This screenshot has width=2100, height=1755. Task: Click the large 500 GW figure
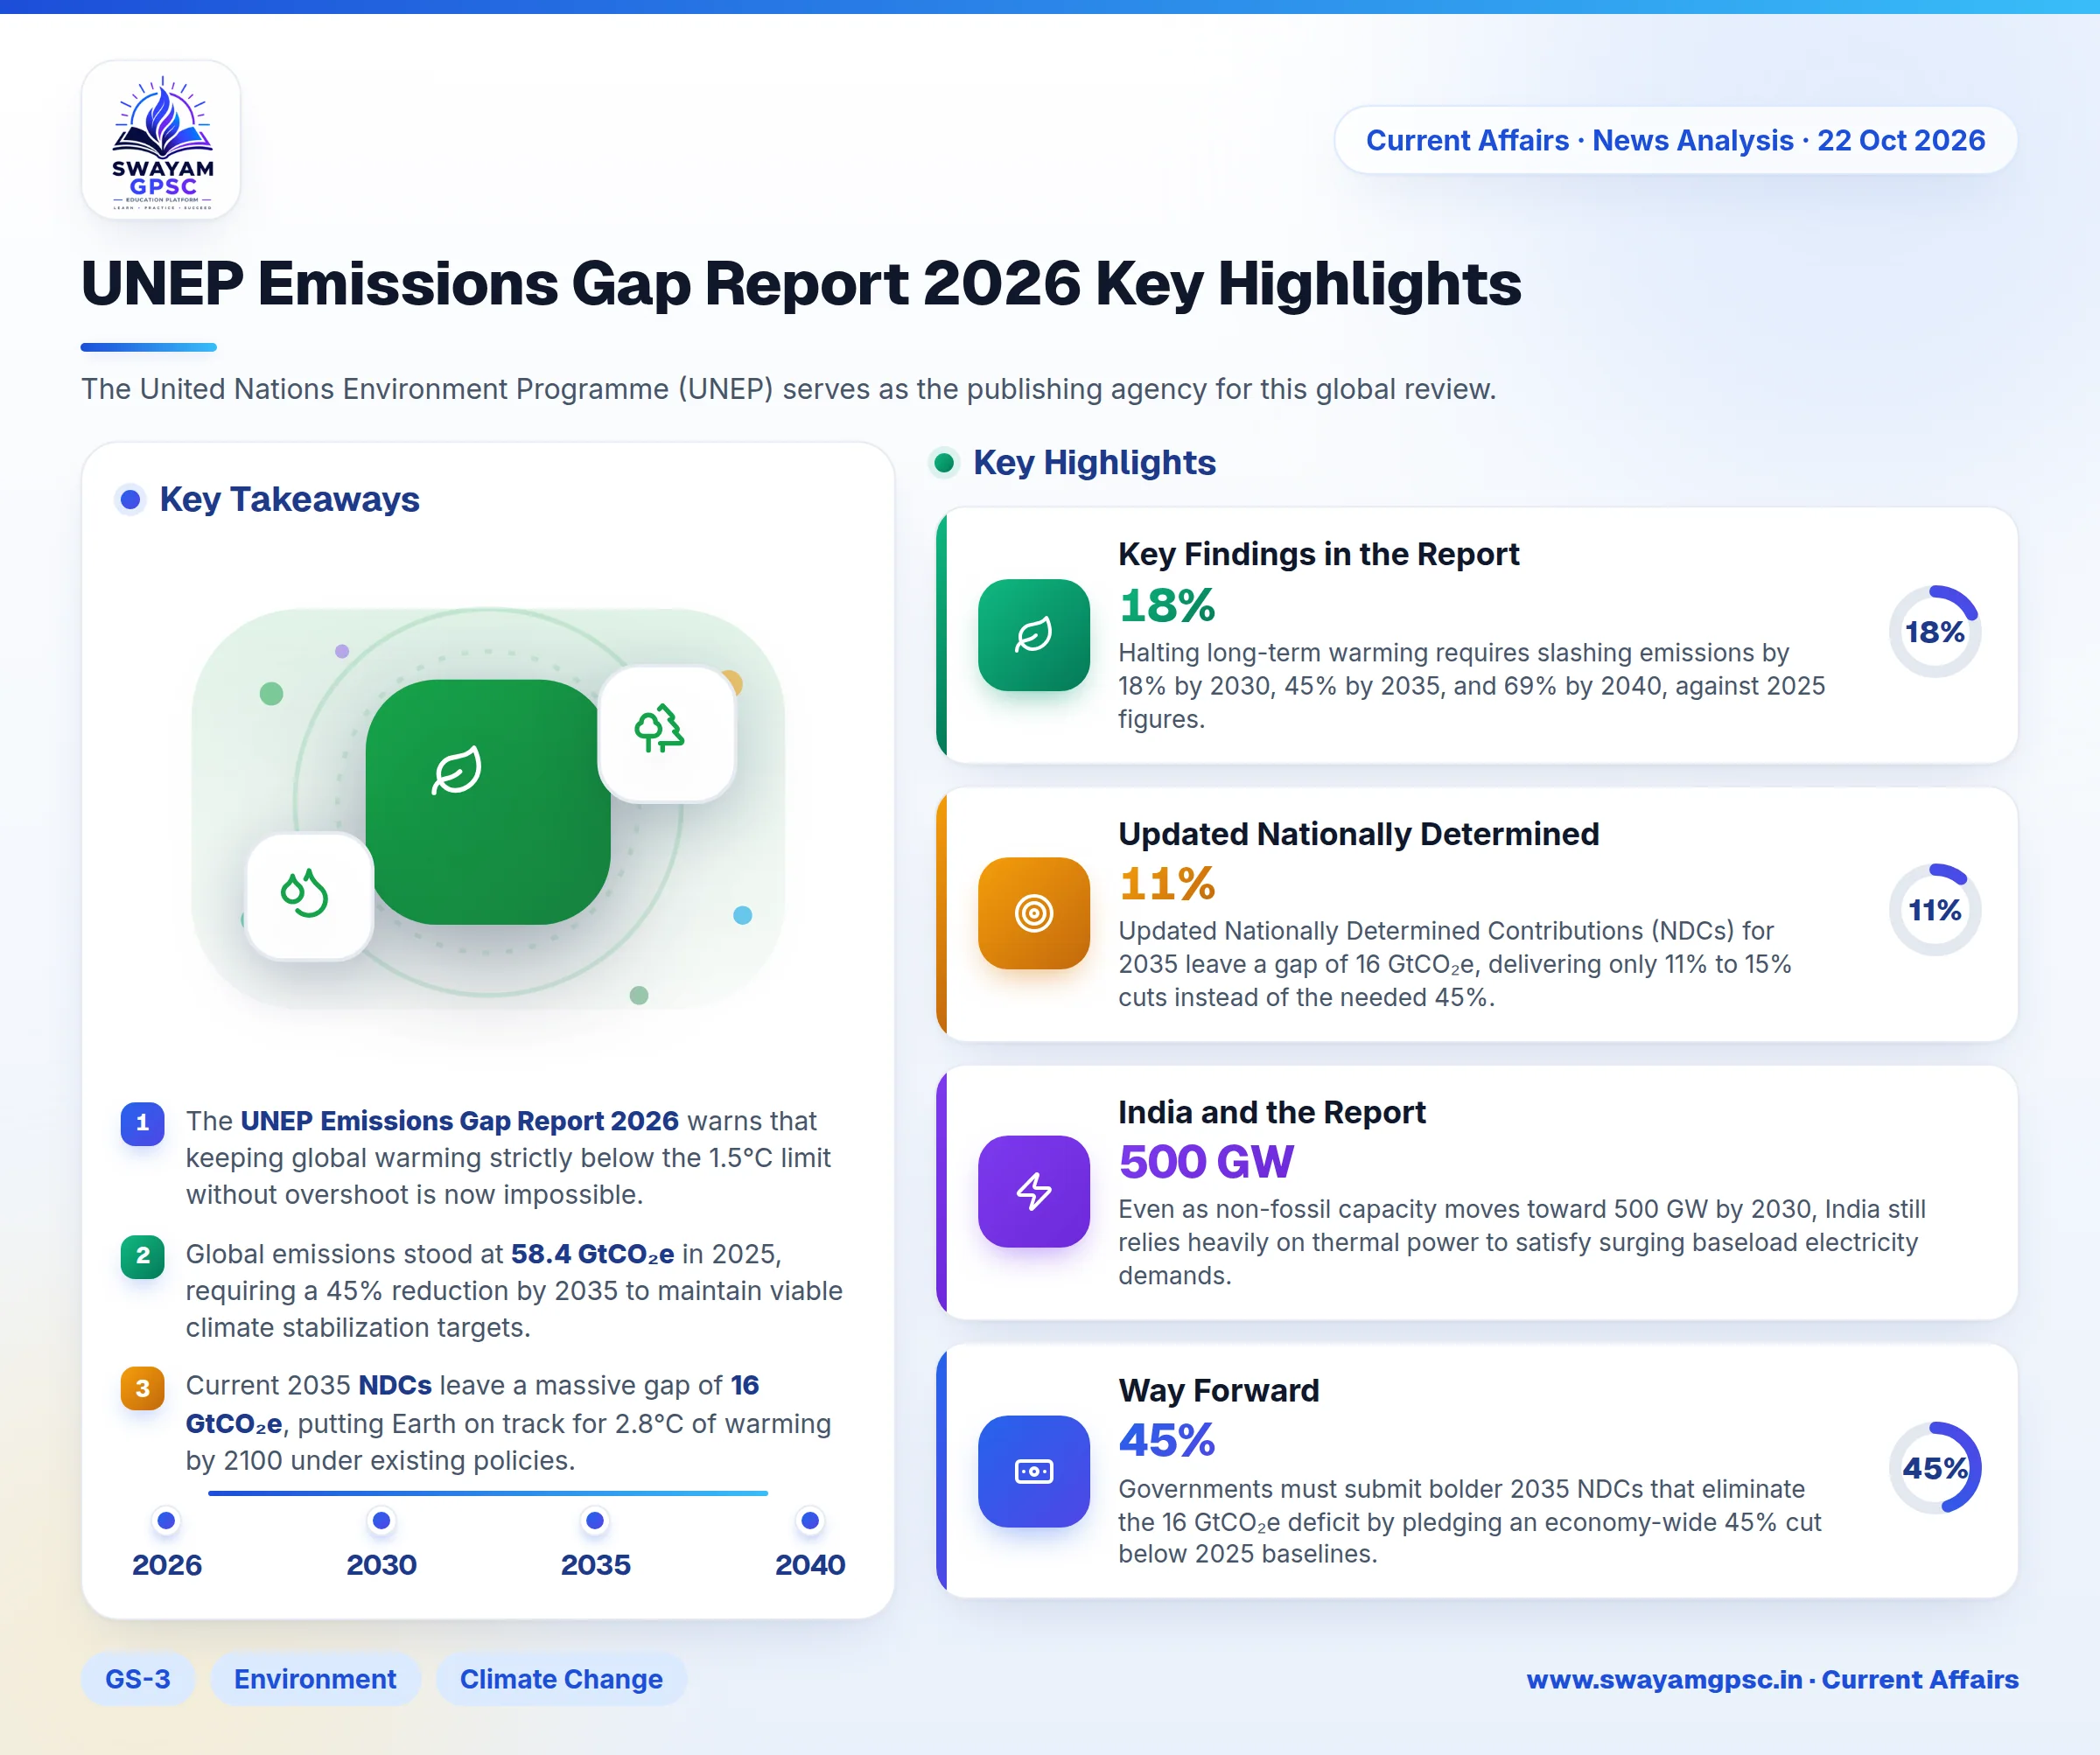[1206, 1162]
